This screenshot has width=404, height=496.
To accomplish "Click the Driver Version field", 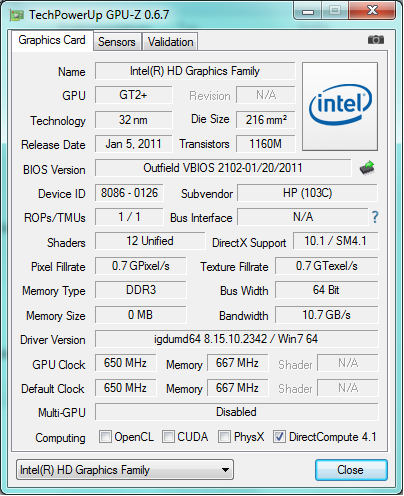I will point(237,339).
